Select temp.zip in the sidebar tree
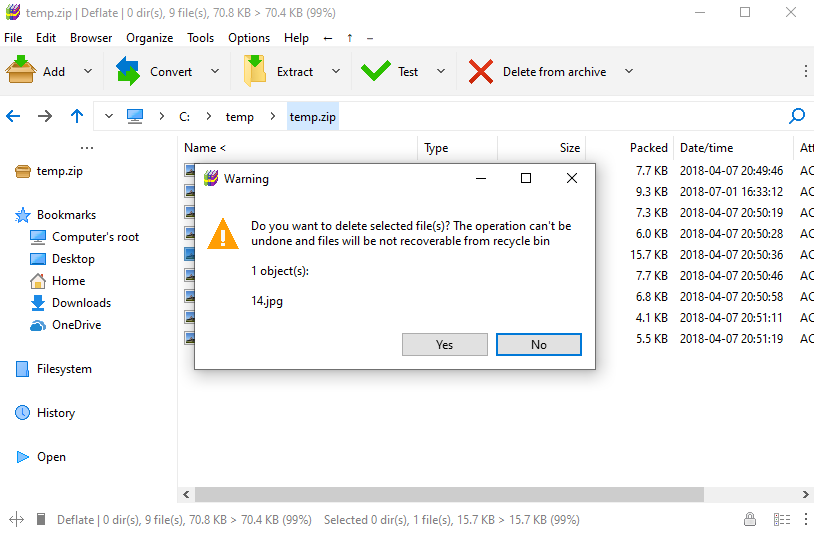This screenshot has height=533, width=814. (49, 171)
